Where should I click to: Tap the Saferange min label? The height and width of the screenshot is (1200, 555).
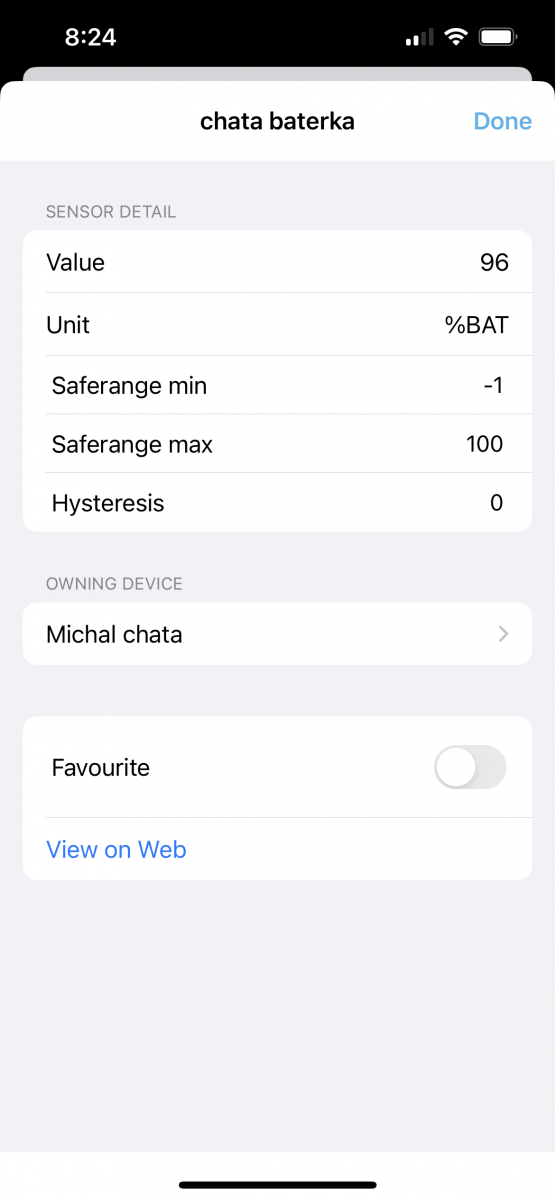(129, 385)
